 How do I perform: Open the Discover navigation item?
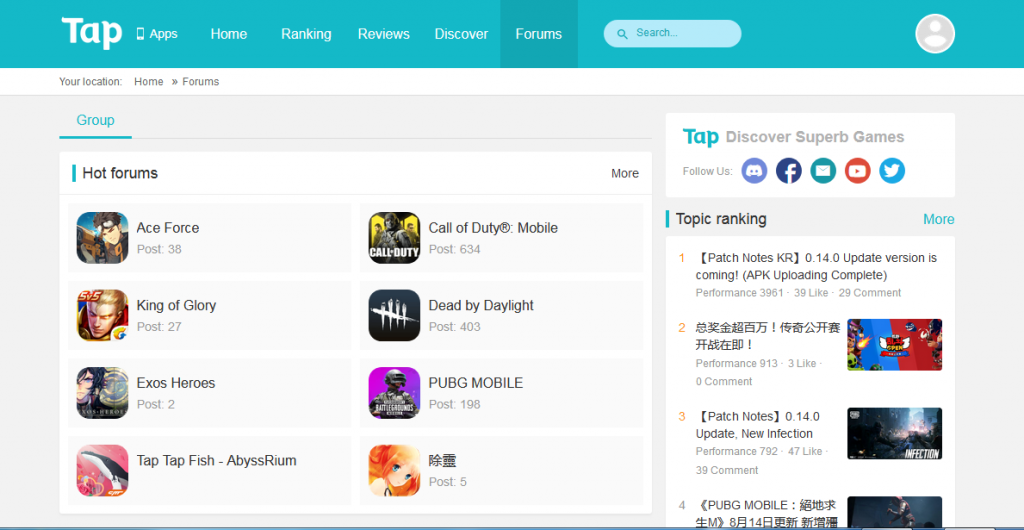(x=461, y=34)
